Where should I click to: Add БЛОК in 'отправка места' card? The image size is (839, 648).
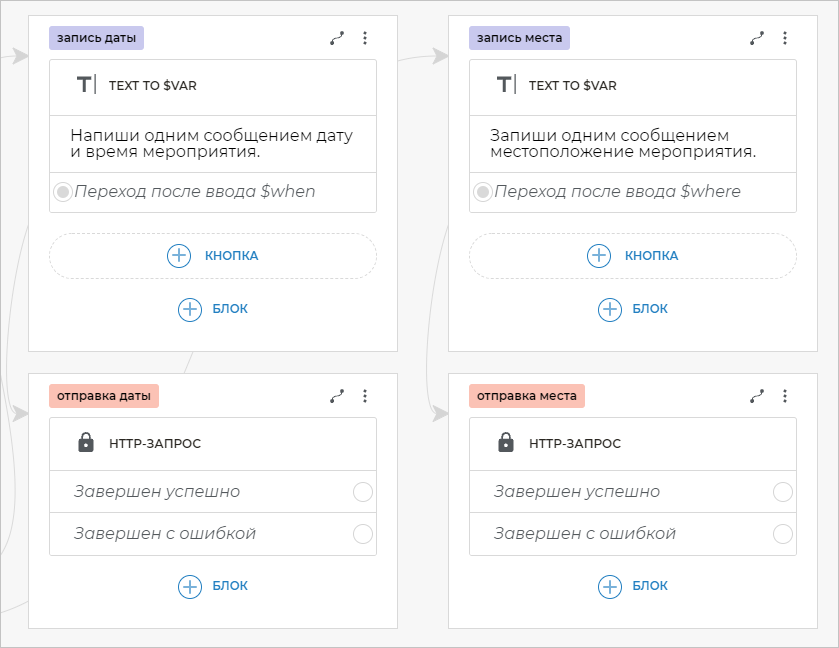(x=633, y=587)
